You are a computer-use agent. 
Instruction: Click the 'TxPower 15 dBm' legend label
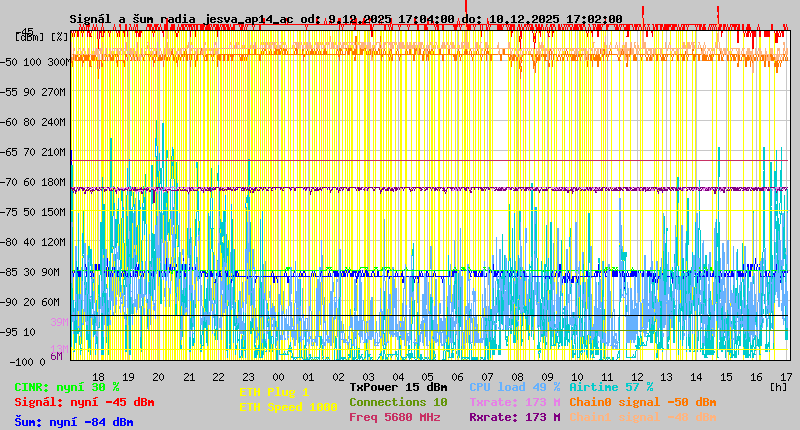(398, 387)
